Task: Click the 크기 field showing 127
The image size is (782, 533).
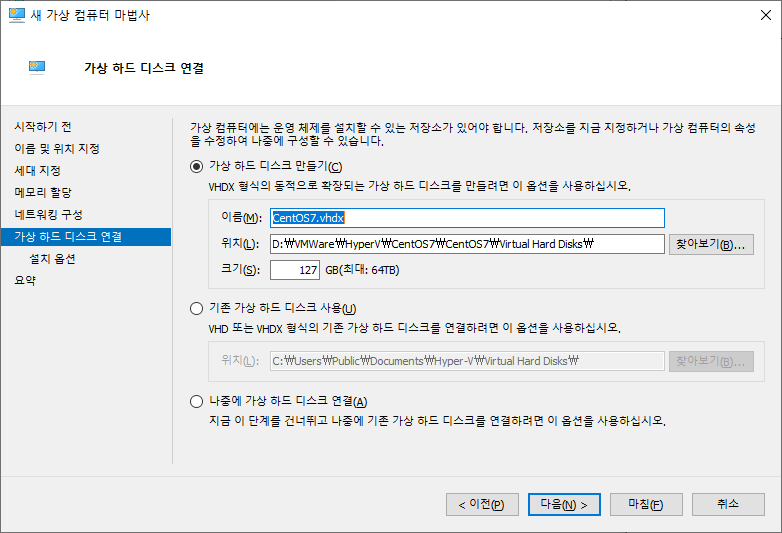Action: click(x=295, y=270)
